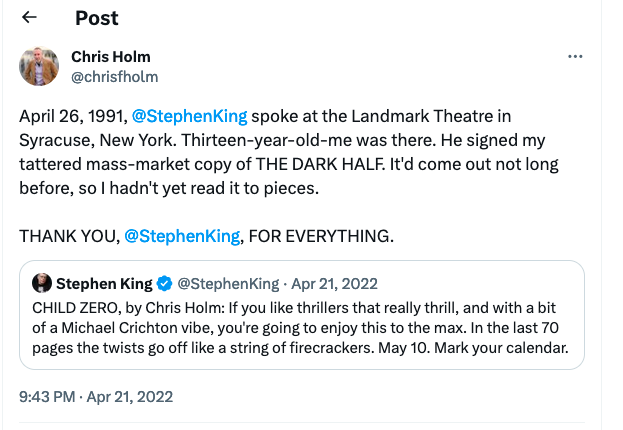The image size is (623, 430).
Task: Open Chris Holm's profile avatar
Action: [39, 66]
